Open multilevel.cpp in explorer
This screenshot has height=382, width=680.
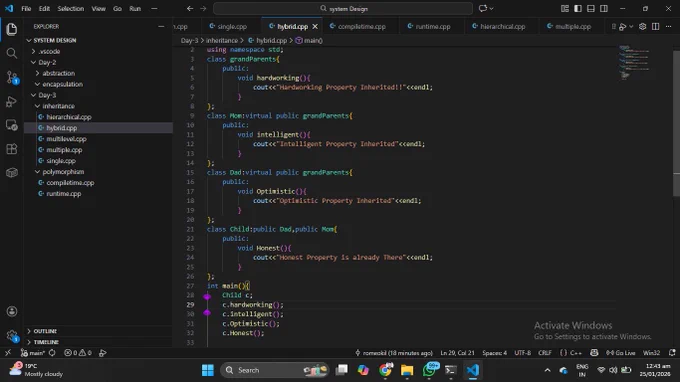tap(66, 139)
